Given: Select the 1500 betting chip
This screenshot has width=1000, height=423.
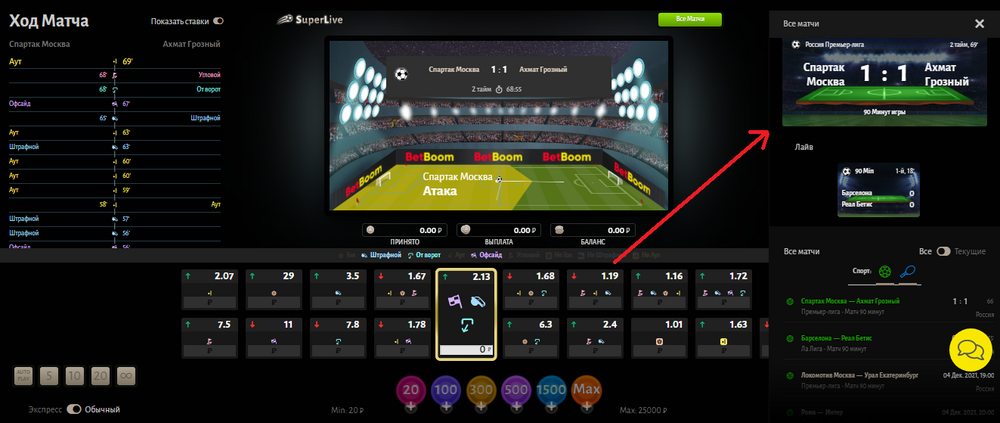Looking at the screenshot, I should point(551,389).
